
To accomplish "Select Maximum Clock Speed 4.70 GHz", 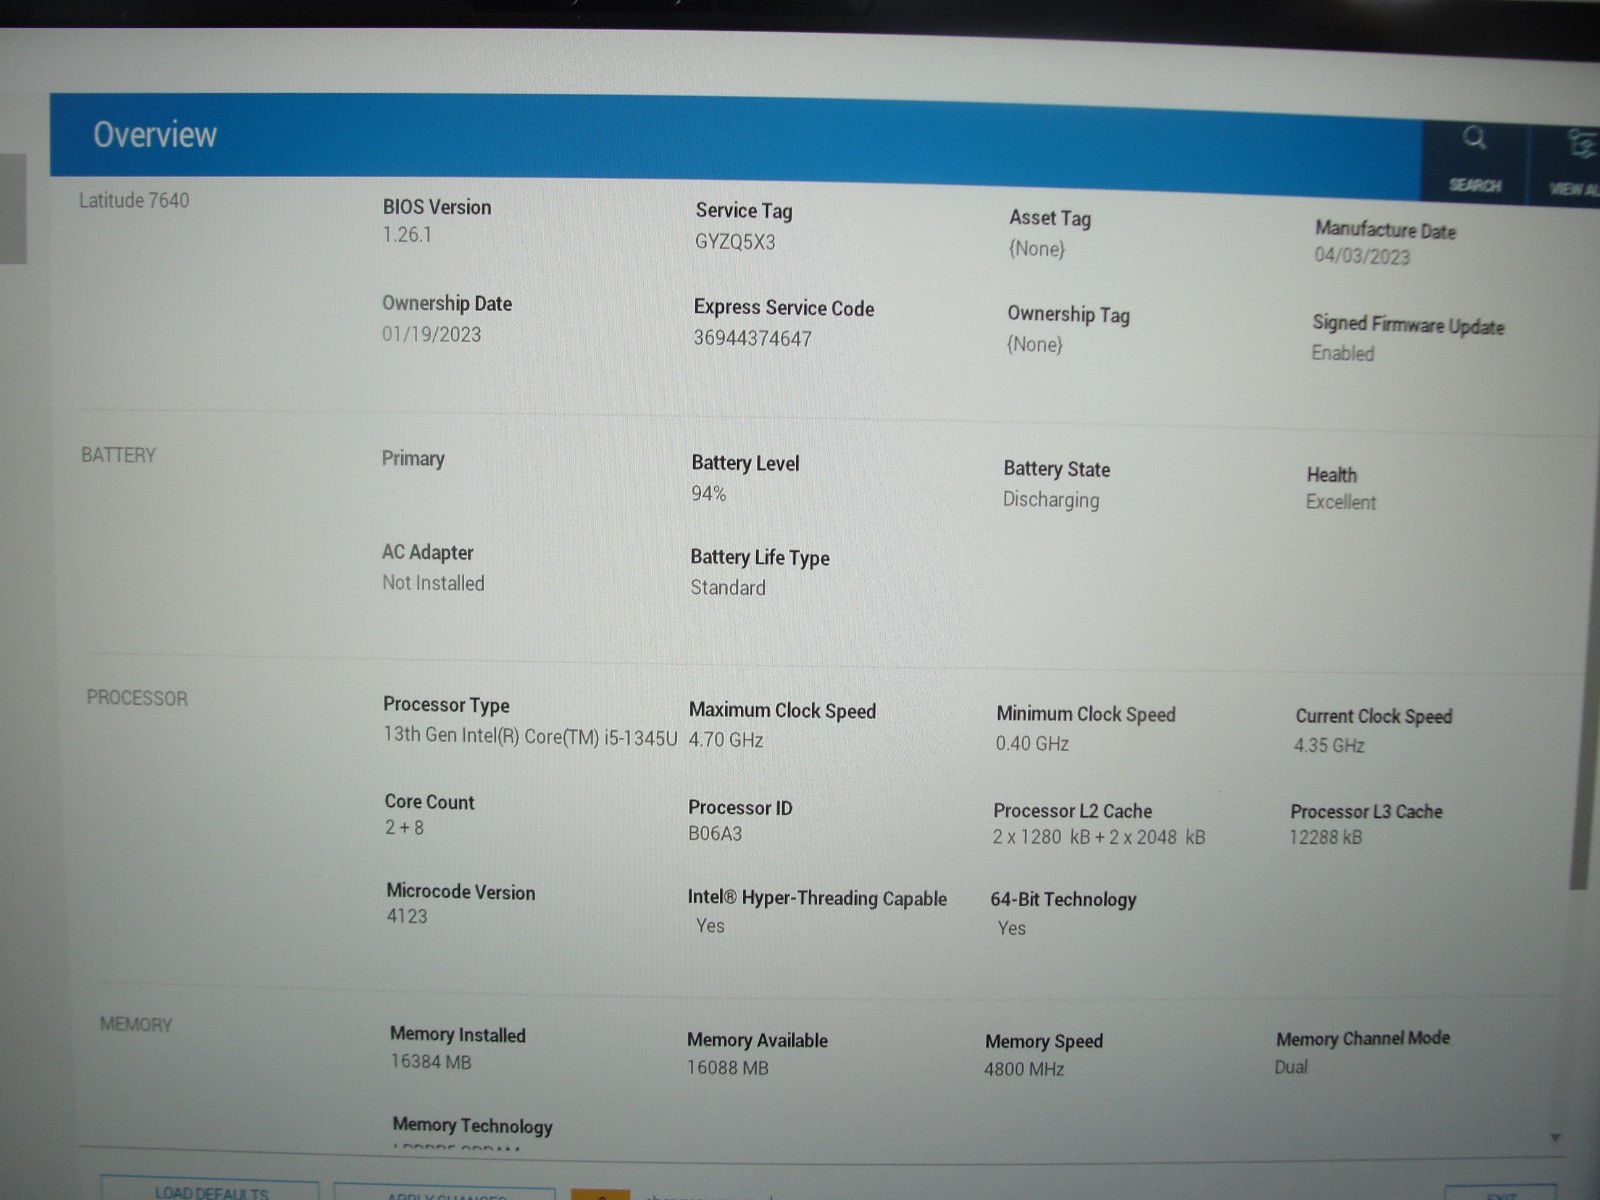I will 726,740.
